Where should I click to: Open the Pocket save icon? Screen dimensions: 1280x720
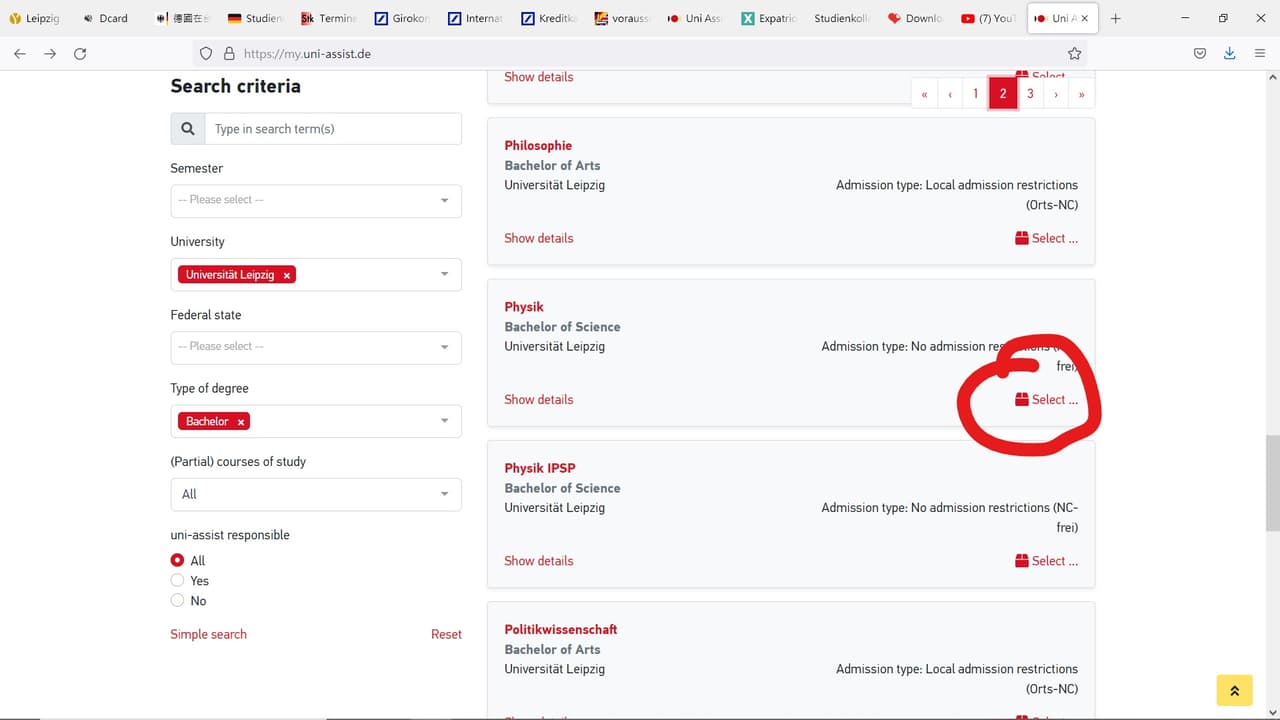(1200, 54)
